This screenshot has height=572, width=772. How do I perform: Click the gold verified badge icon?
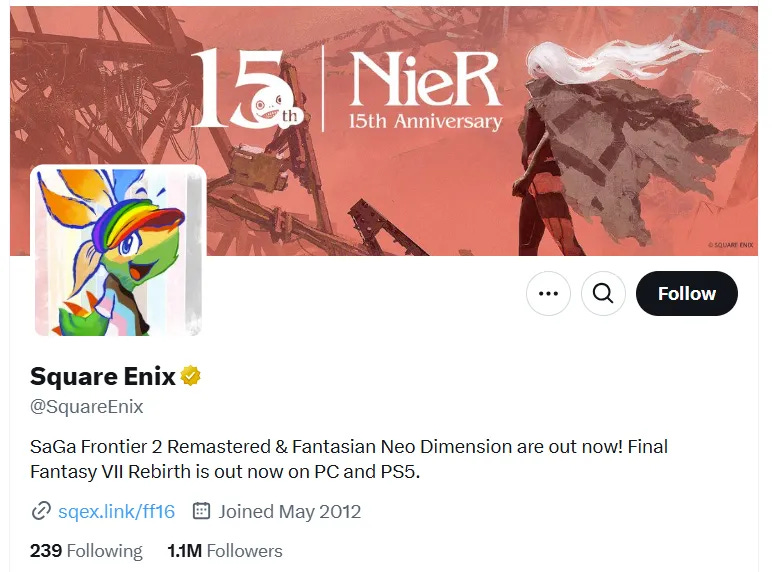pos(191,376)
